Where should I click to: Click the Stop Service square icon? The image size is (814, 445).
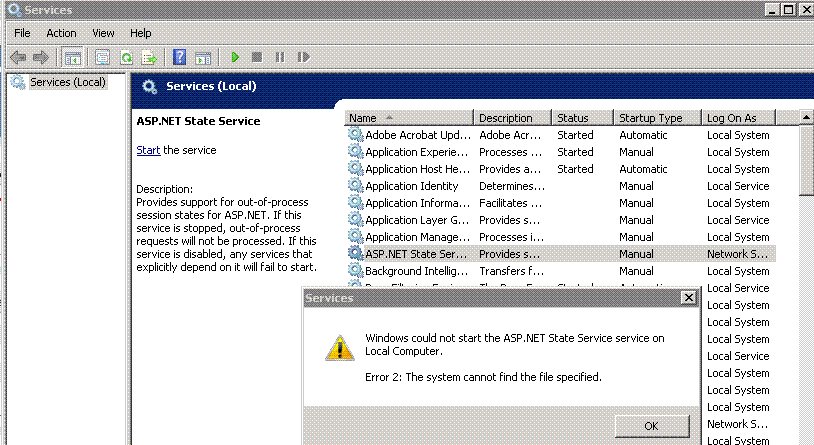coord(257,58)
